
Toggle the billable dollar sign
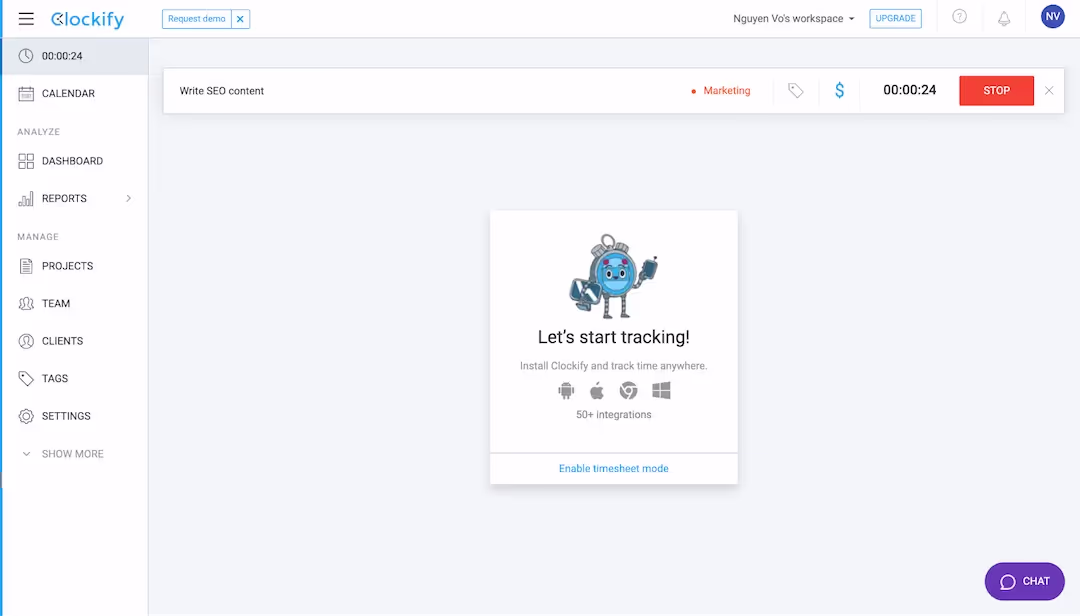point(840,90)
